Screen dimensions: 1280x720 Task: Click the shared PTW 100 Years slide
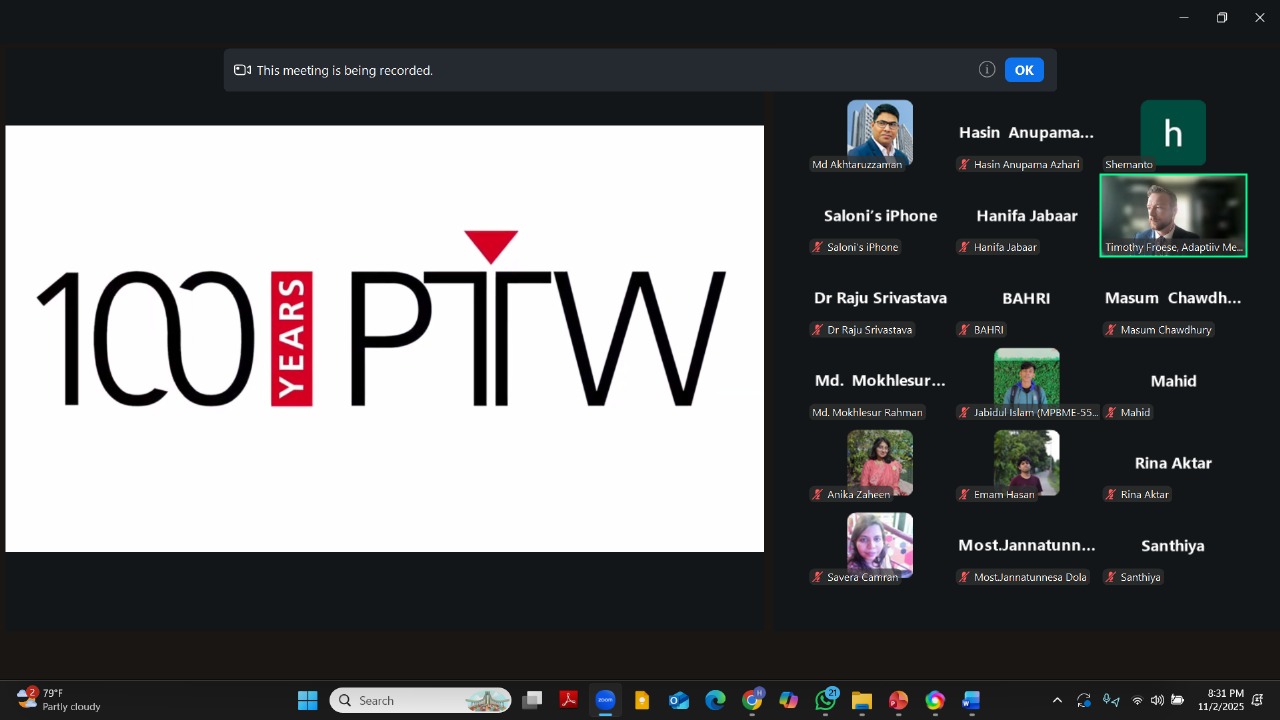pyautogui.click(x=384, y=338)
